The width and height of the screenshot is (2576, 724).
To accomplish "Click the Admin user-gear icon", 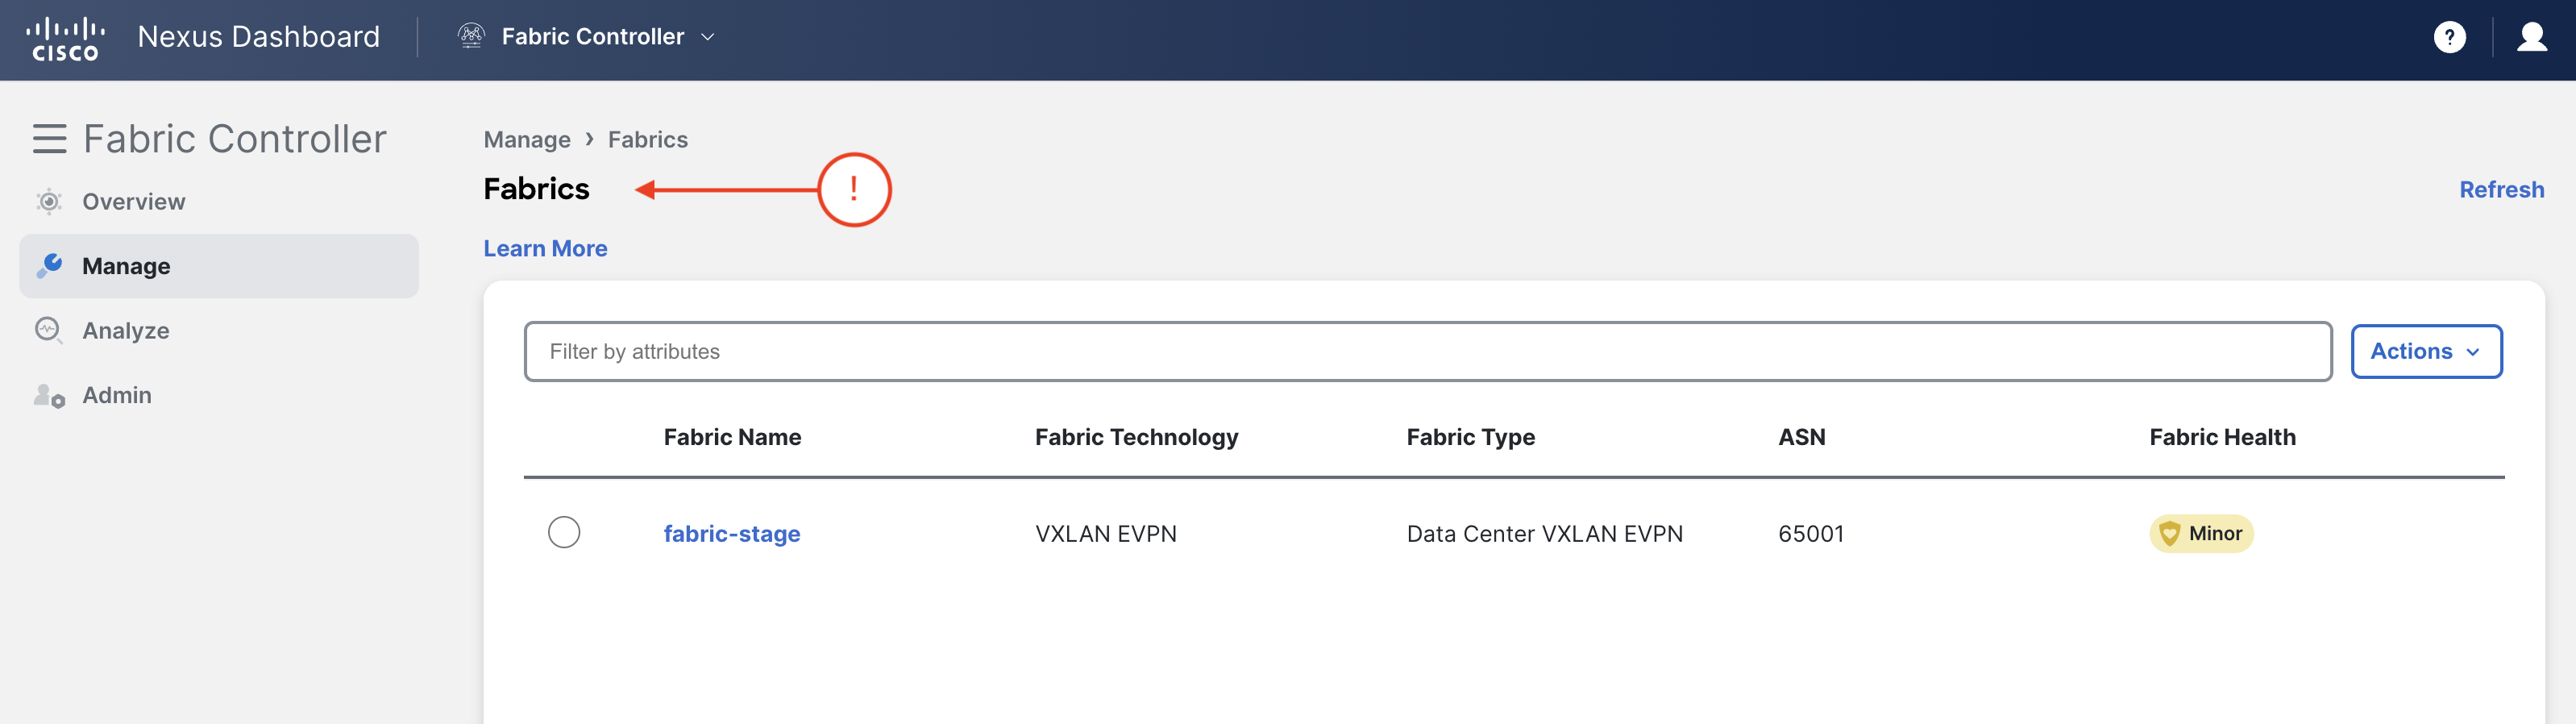I will click(49, 395).
